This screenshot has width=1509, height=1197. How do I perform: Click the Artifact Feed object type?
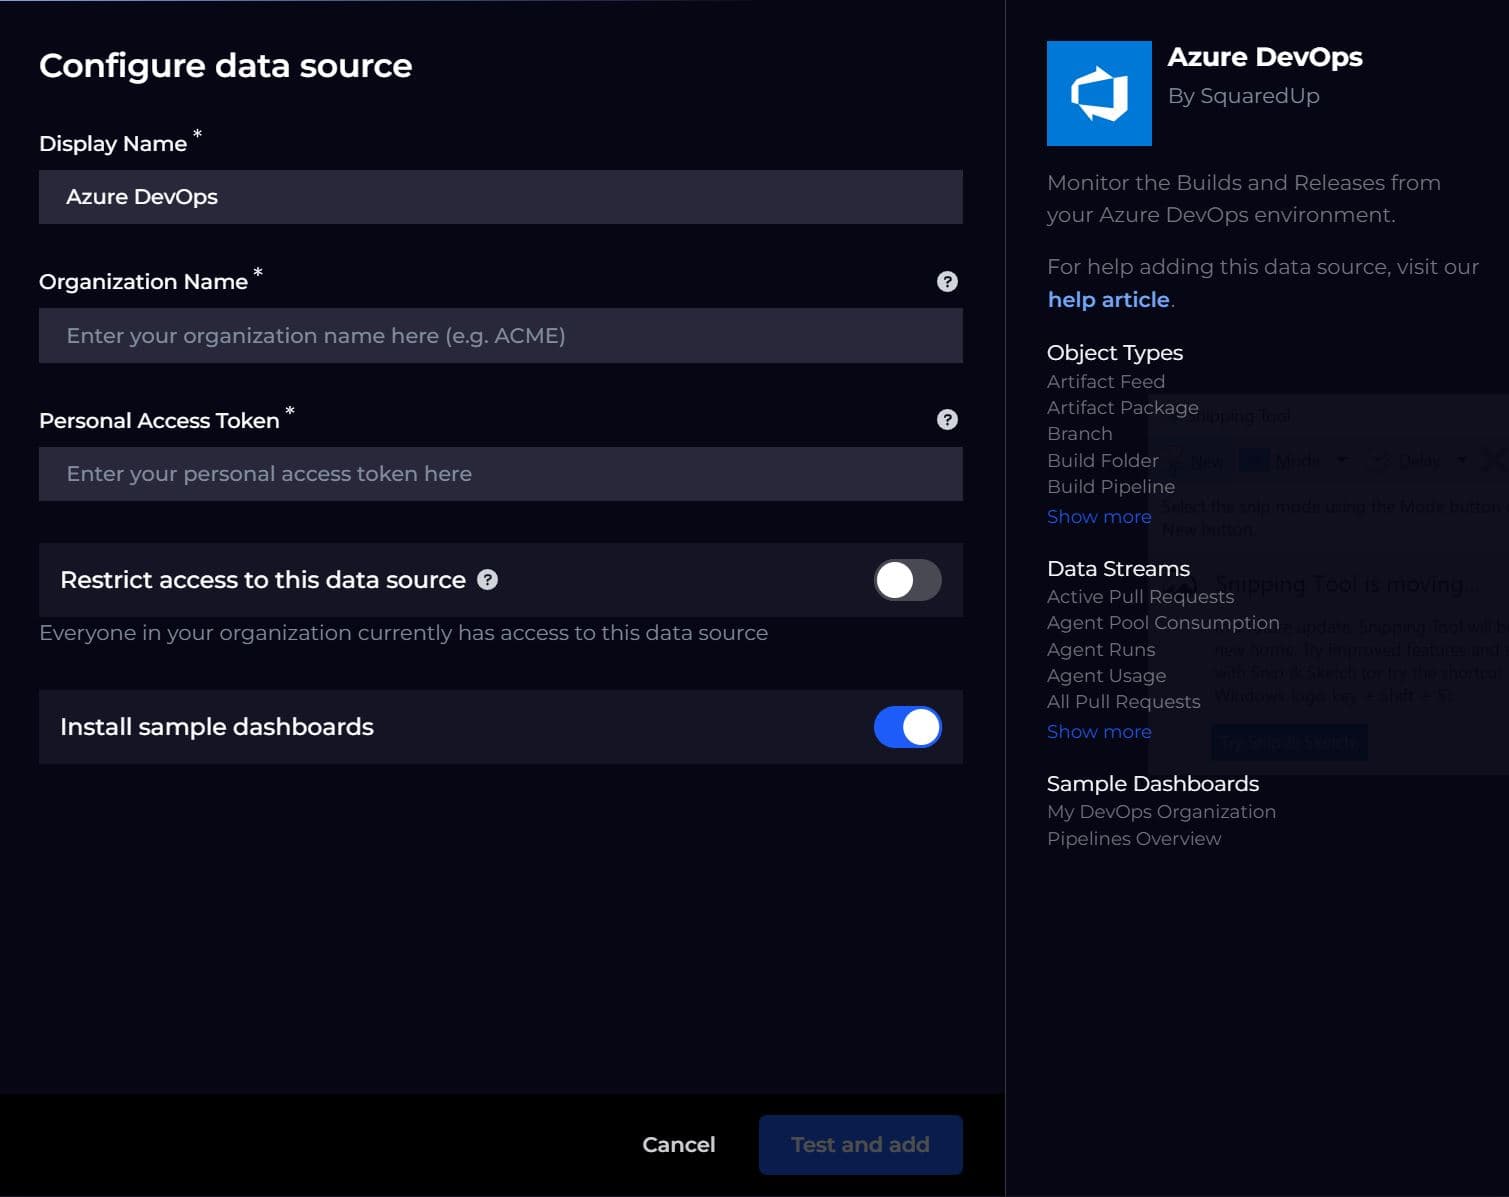pyautogui.click(x=1105, y=381)
